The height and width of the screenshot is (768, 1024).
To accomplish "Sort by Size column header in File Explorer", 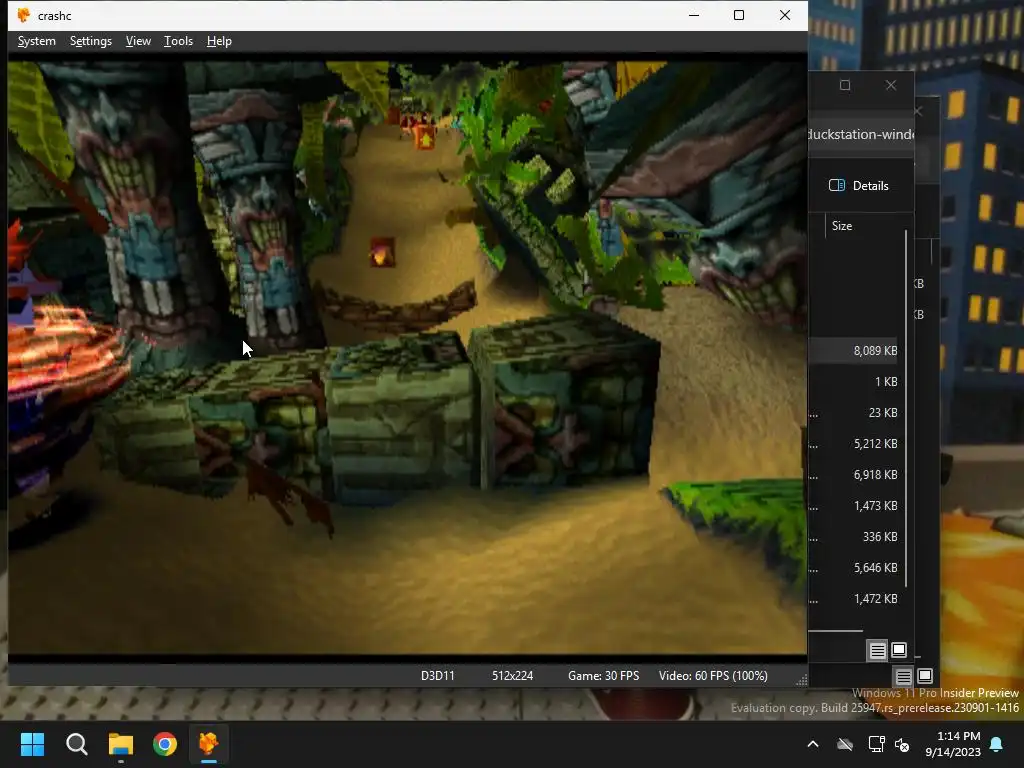I will tap(842, 226).
